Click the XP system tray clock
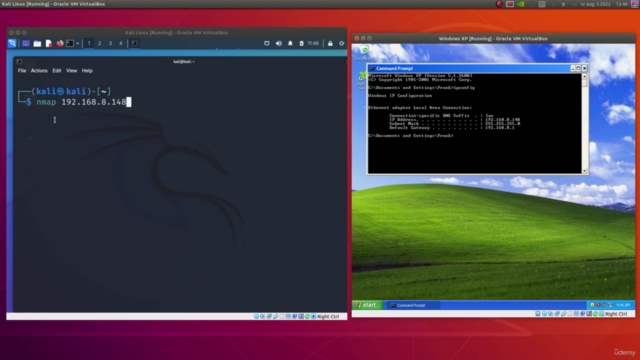This screenshot has width=640, height=360. pyautogui.click(x=623, y=305)
